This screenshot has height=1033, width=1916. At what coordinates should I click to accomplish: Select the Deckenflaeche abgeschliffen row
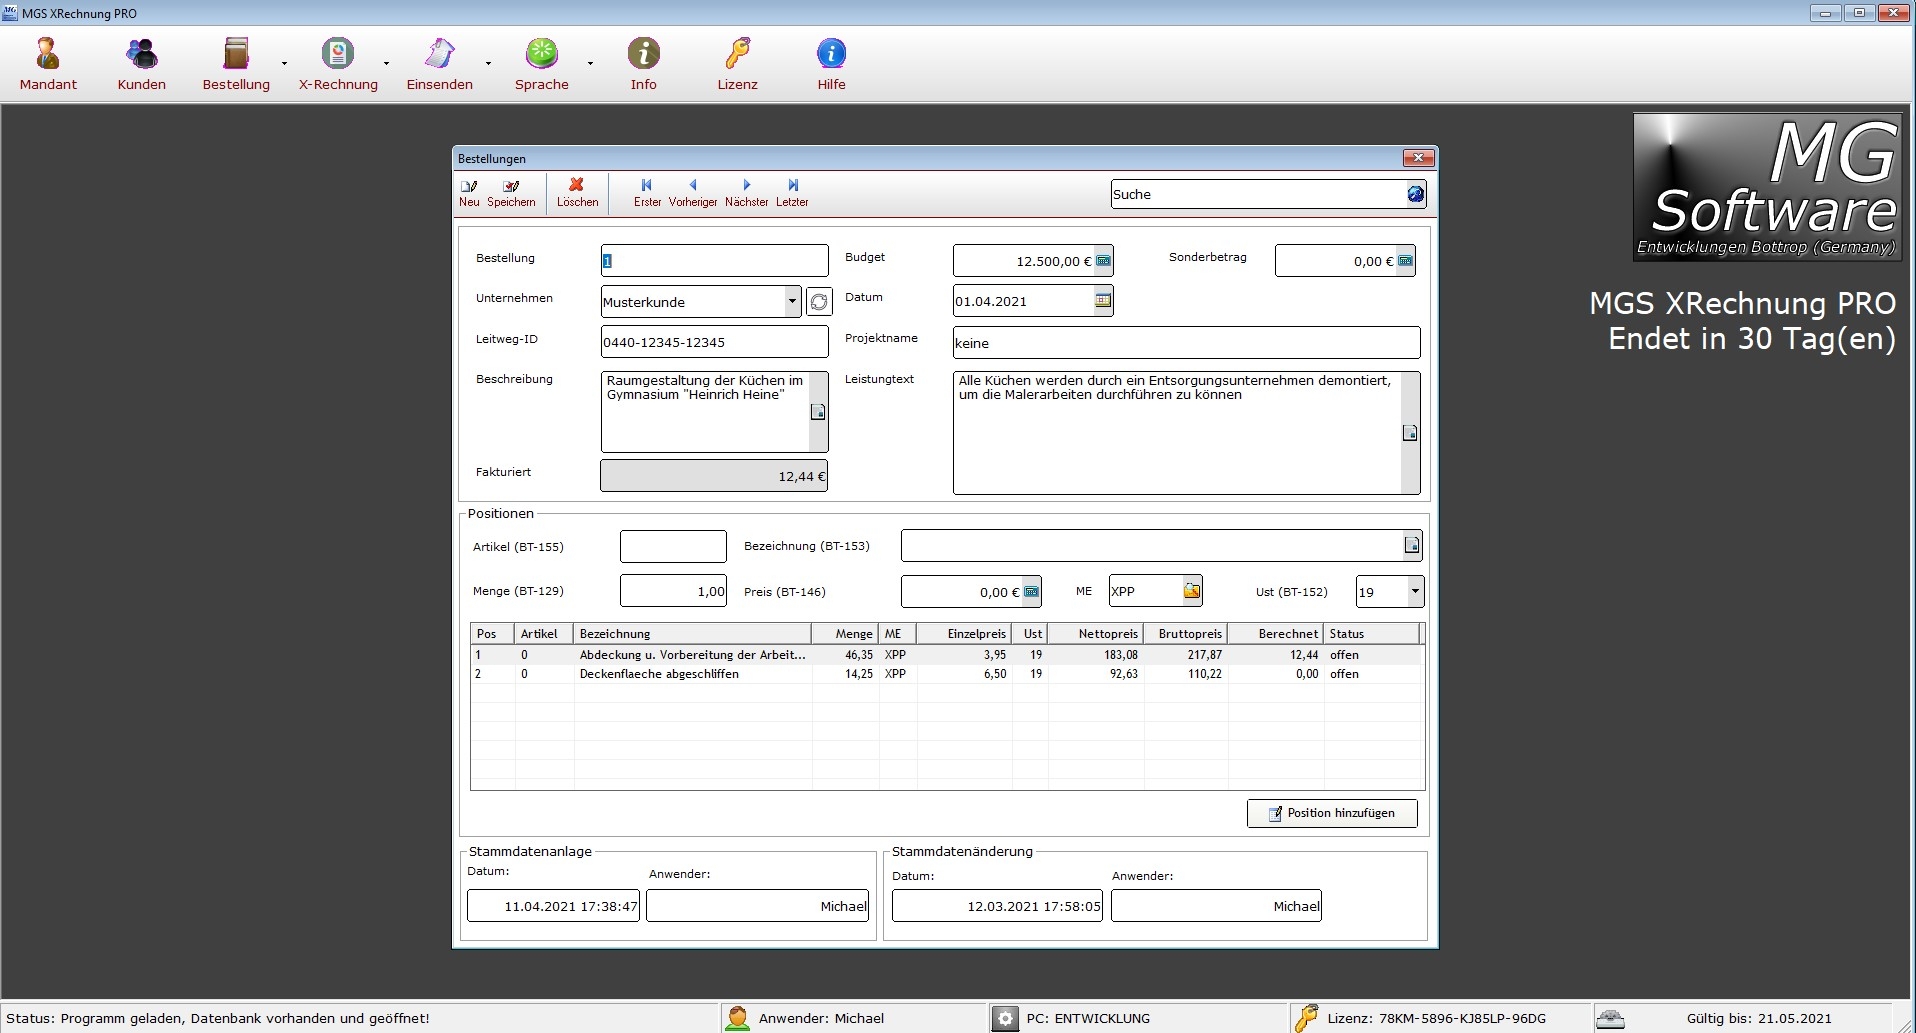(x=659, y=674)
